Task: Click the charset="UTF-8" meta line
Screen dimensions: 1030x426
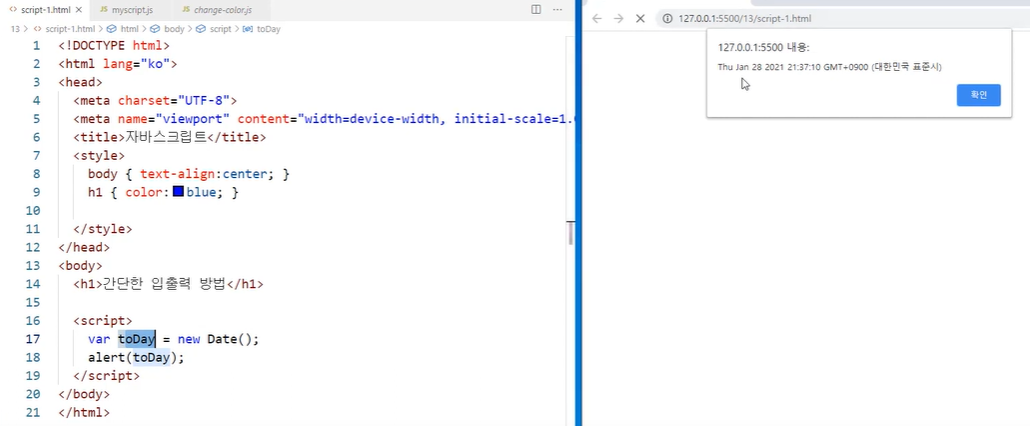Action: click(x=154, y=100)
